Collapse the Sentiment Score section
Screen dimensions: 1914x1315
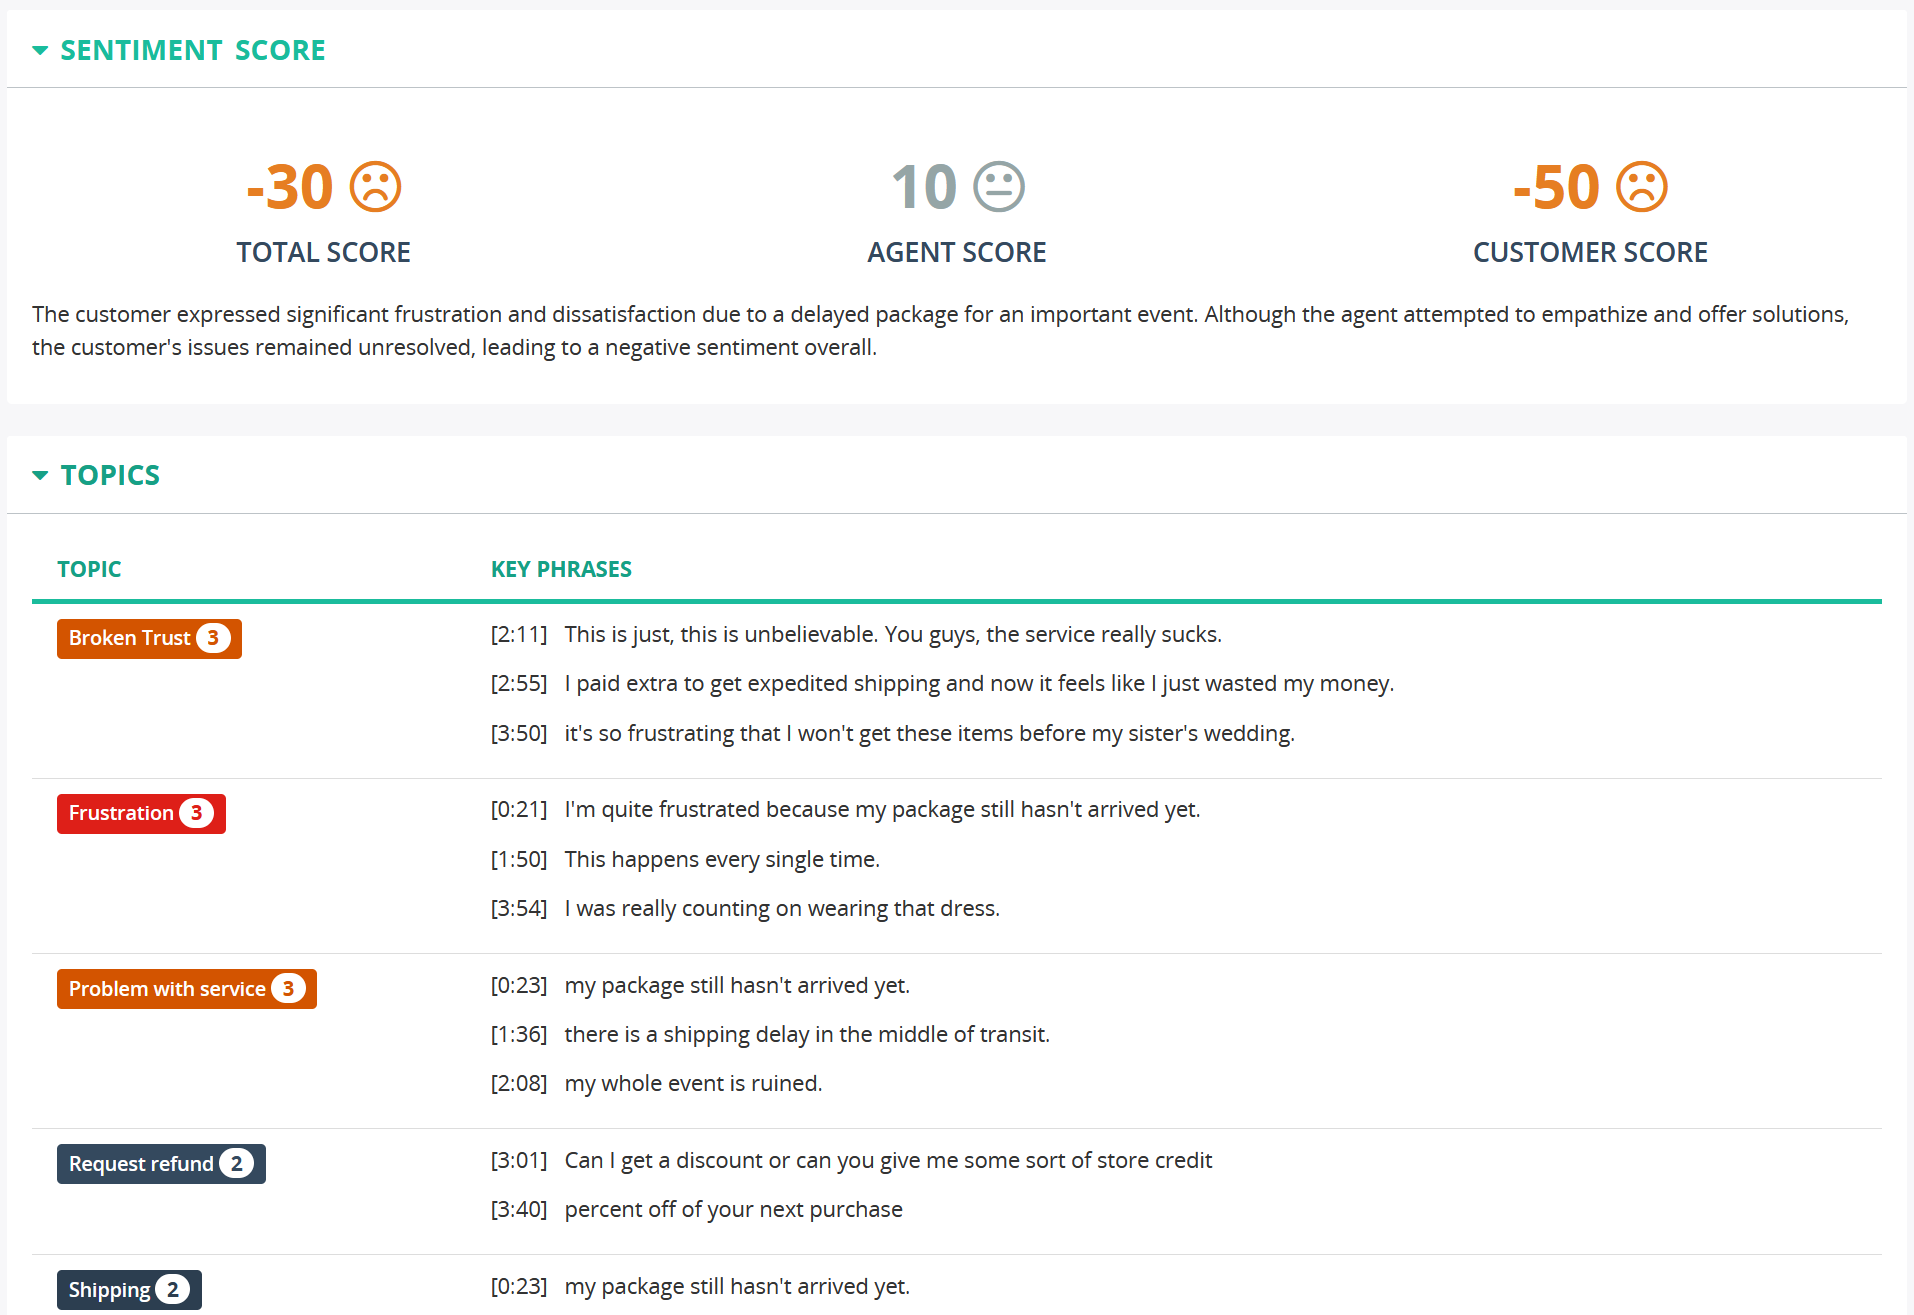tap(40, 49)
